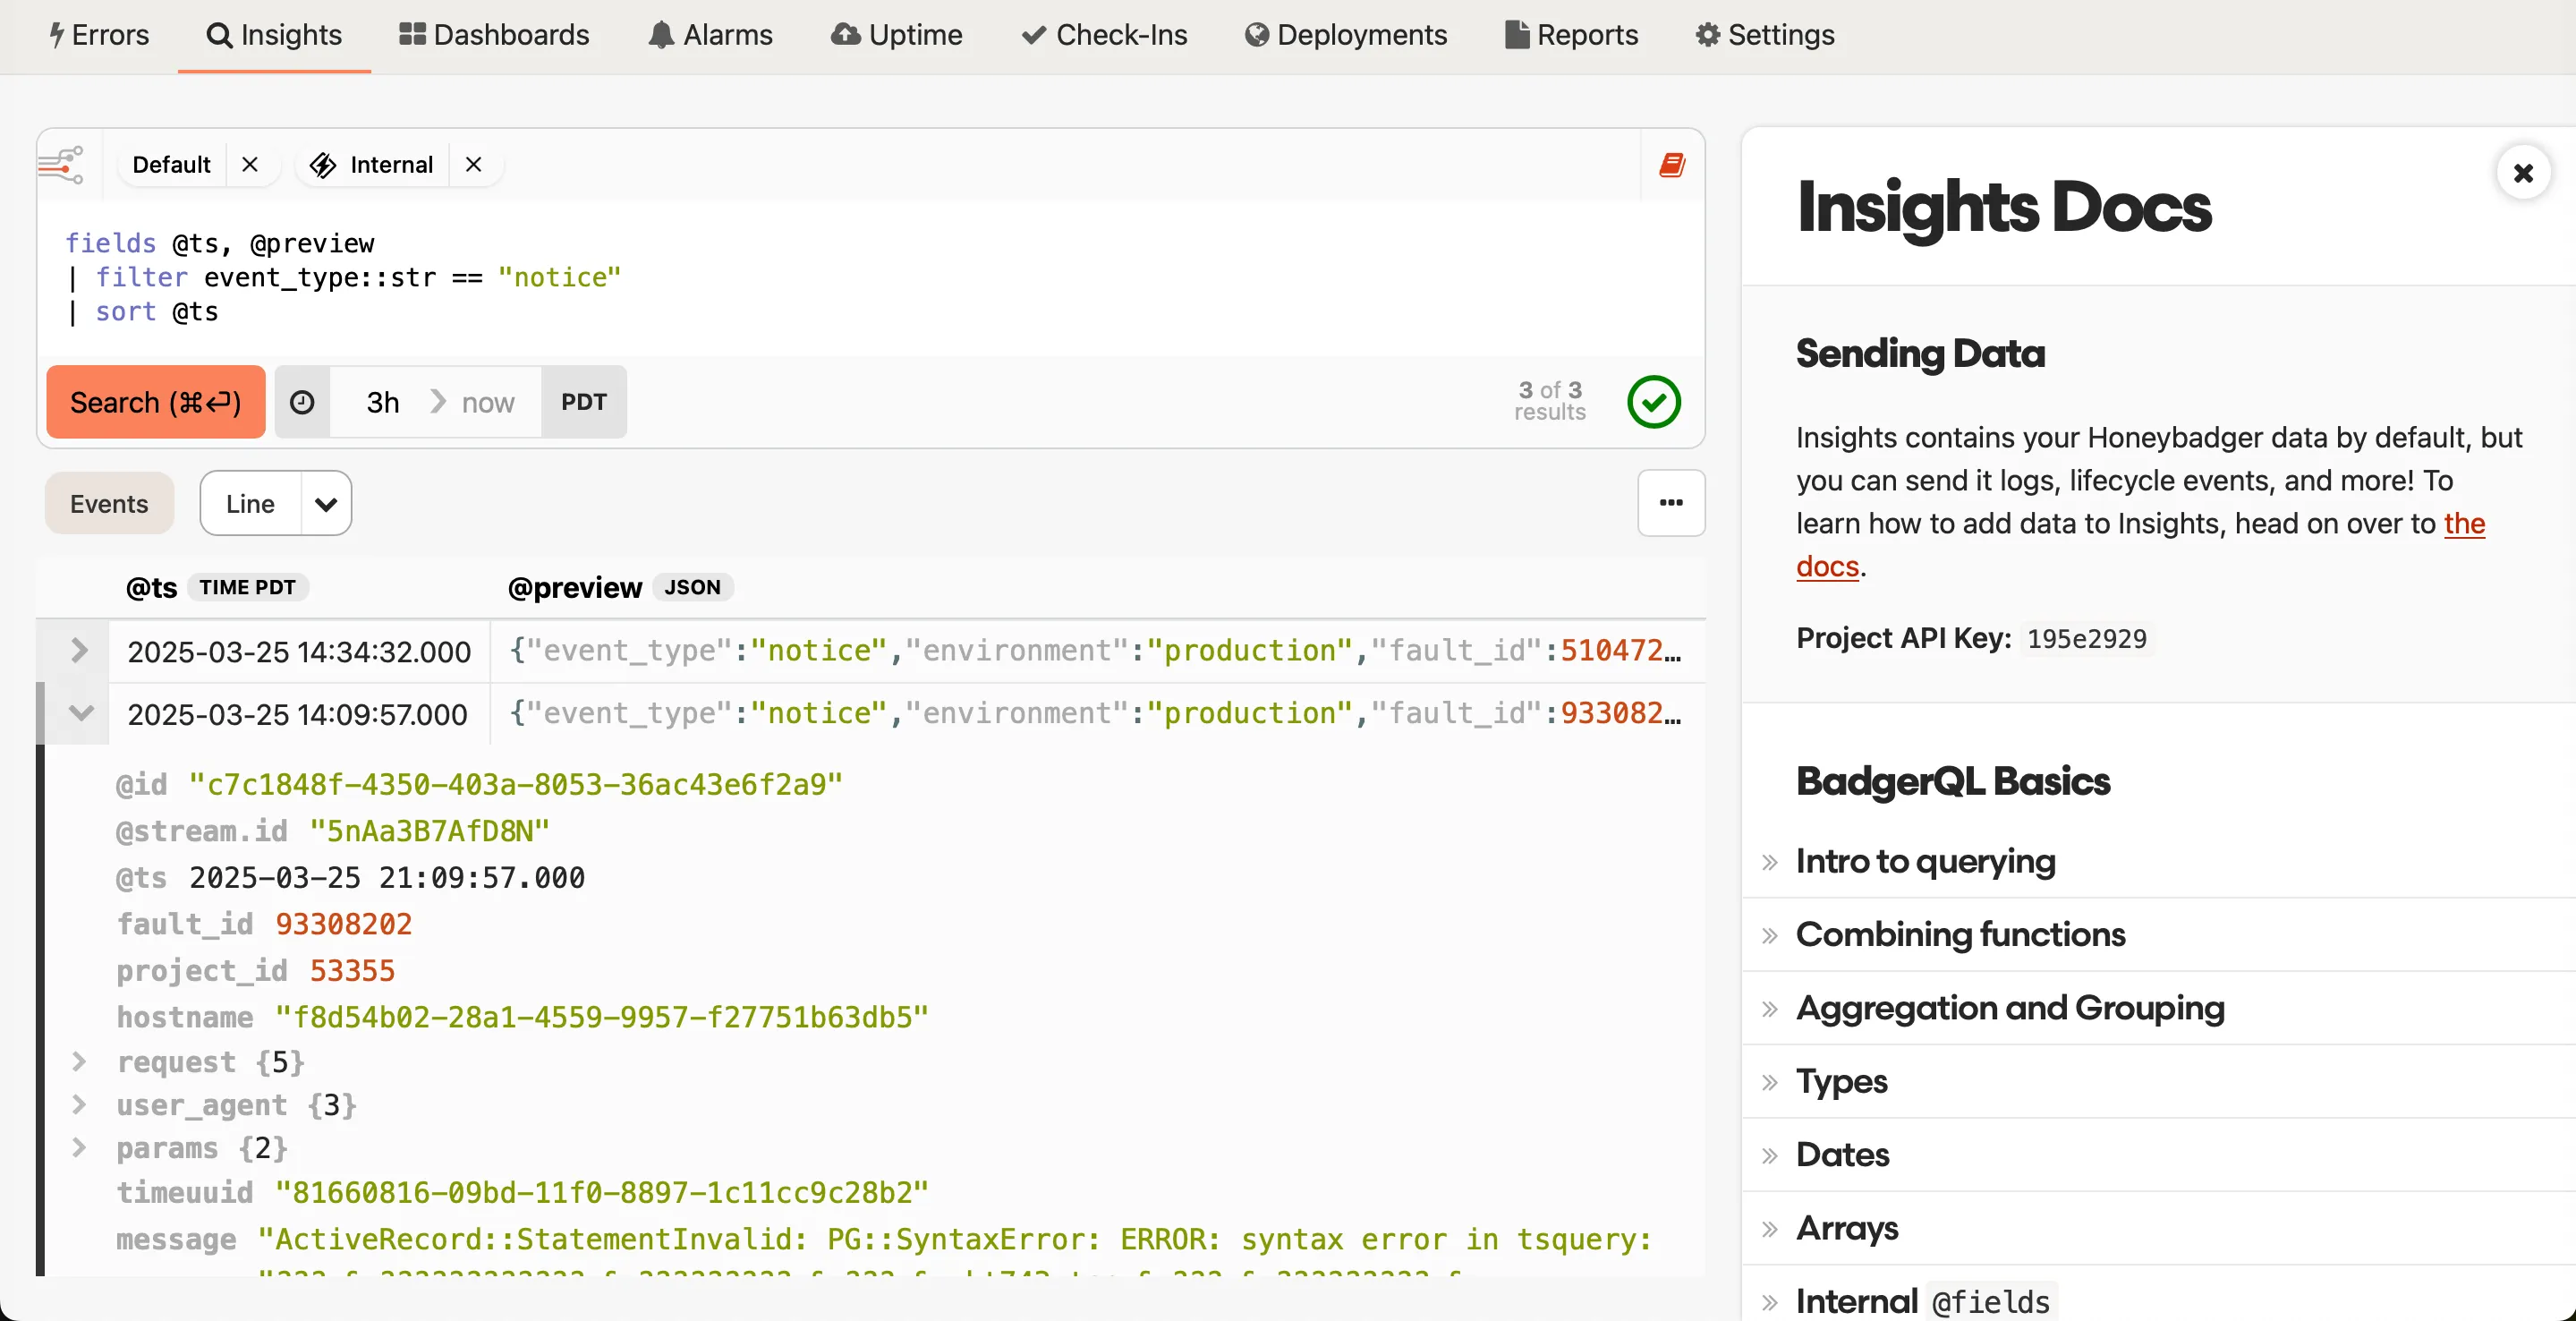Click the Deployments globe icon

(x=1256, y=34)
